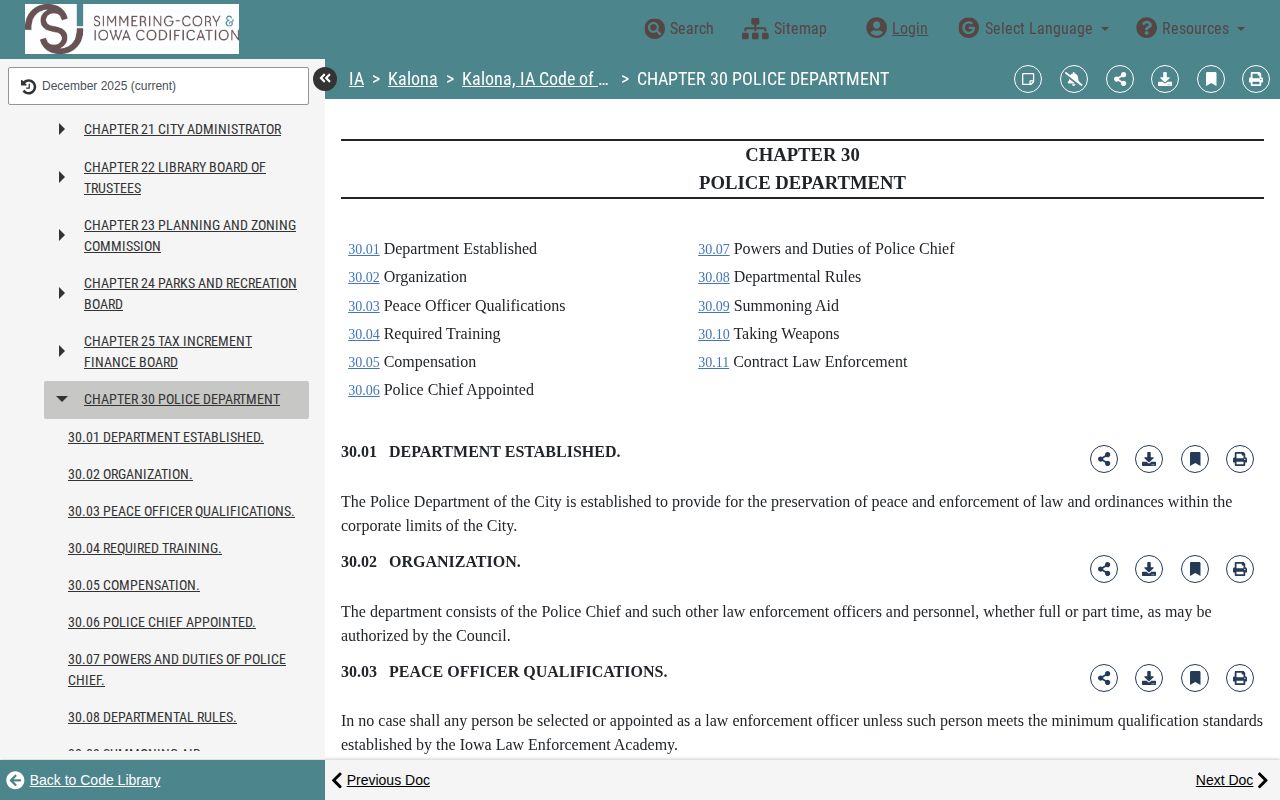This screenshot has width=1280, height=800.
Task: Click the Login link
Action: point(897,29)
